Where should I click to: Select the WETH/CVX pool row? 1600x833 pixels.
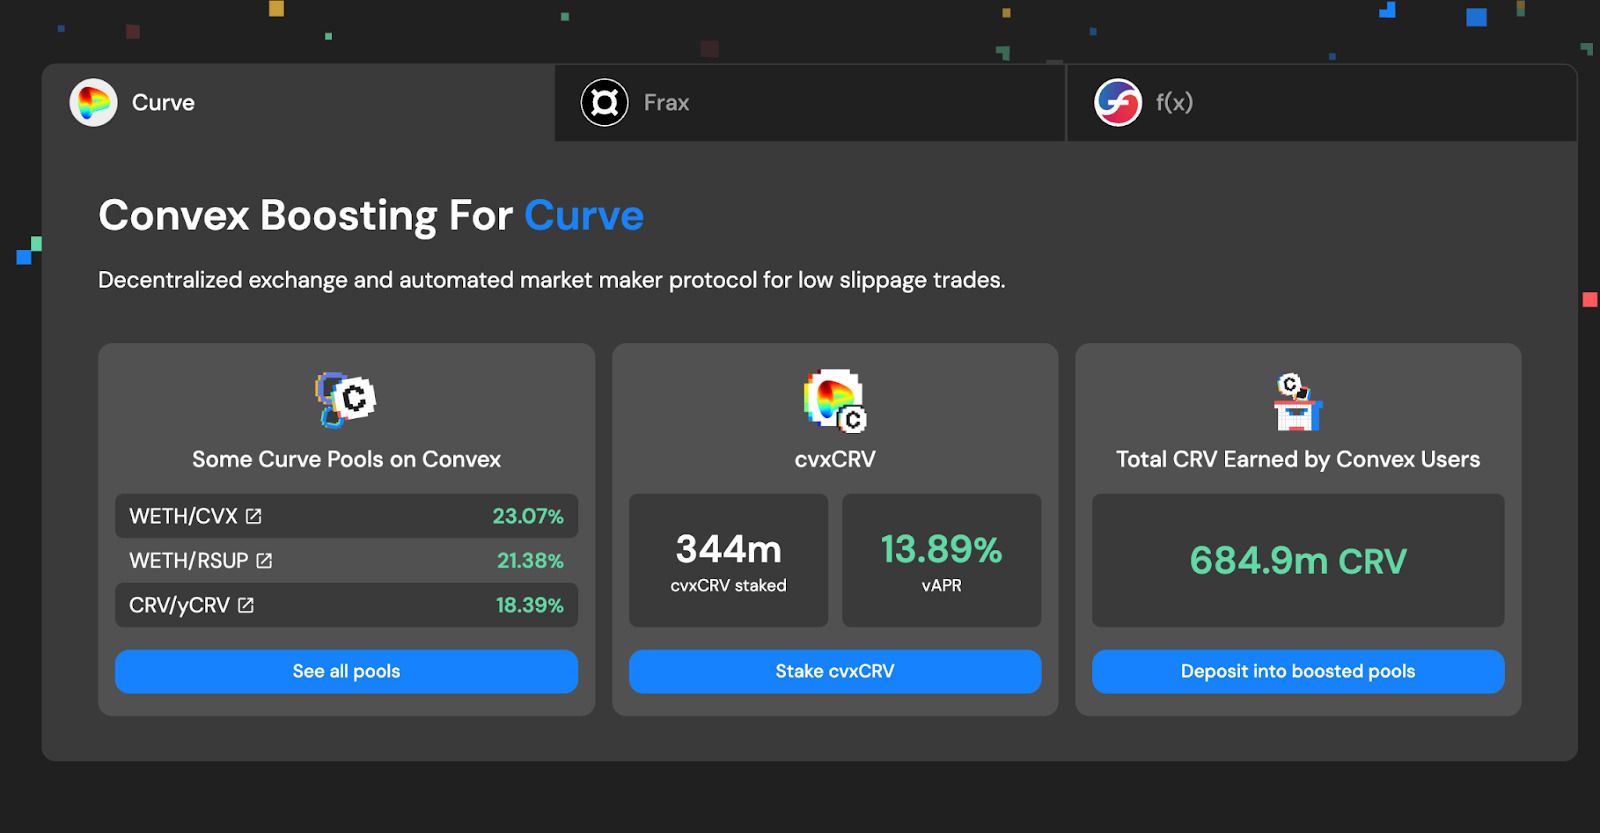pyautogui.click(x=346, y=516)
